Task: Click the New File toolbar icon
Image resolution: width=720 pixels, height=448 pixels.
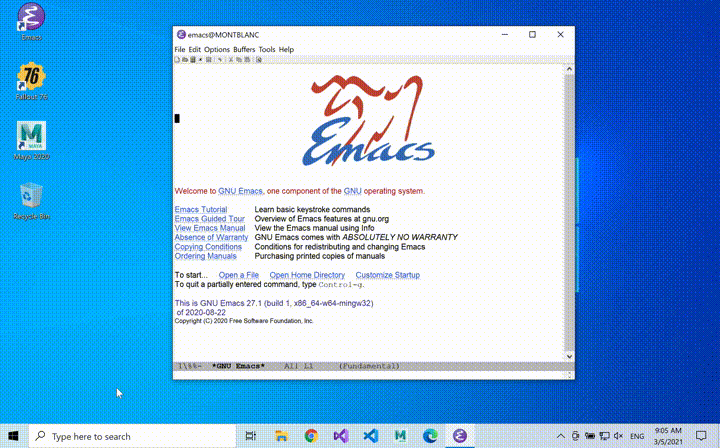Action: (177, 60)
